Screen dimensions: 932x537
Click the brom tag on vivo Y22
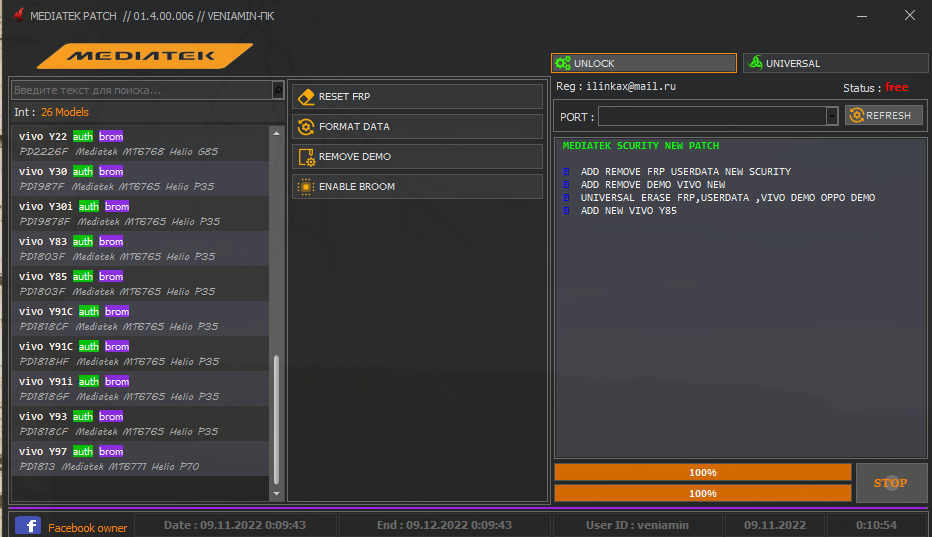pyautogui.click(x=111, y=136)
